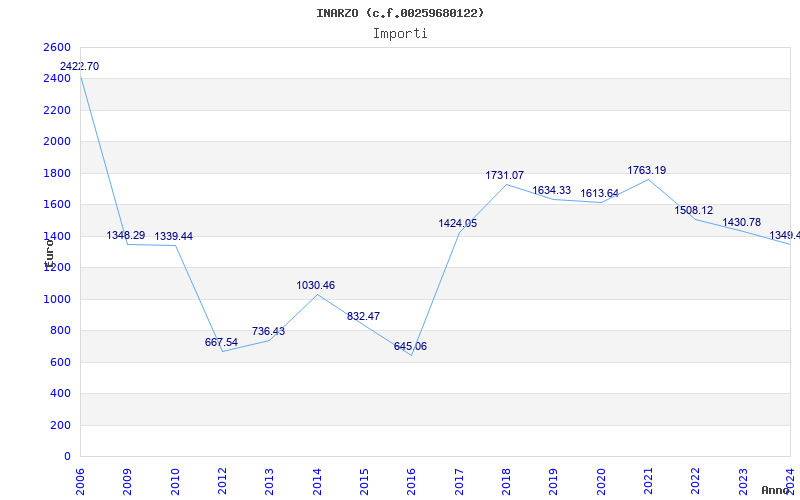Click the y-axis value 0
This screenshot has height=500, width=800.
pos(67,457)
